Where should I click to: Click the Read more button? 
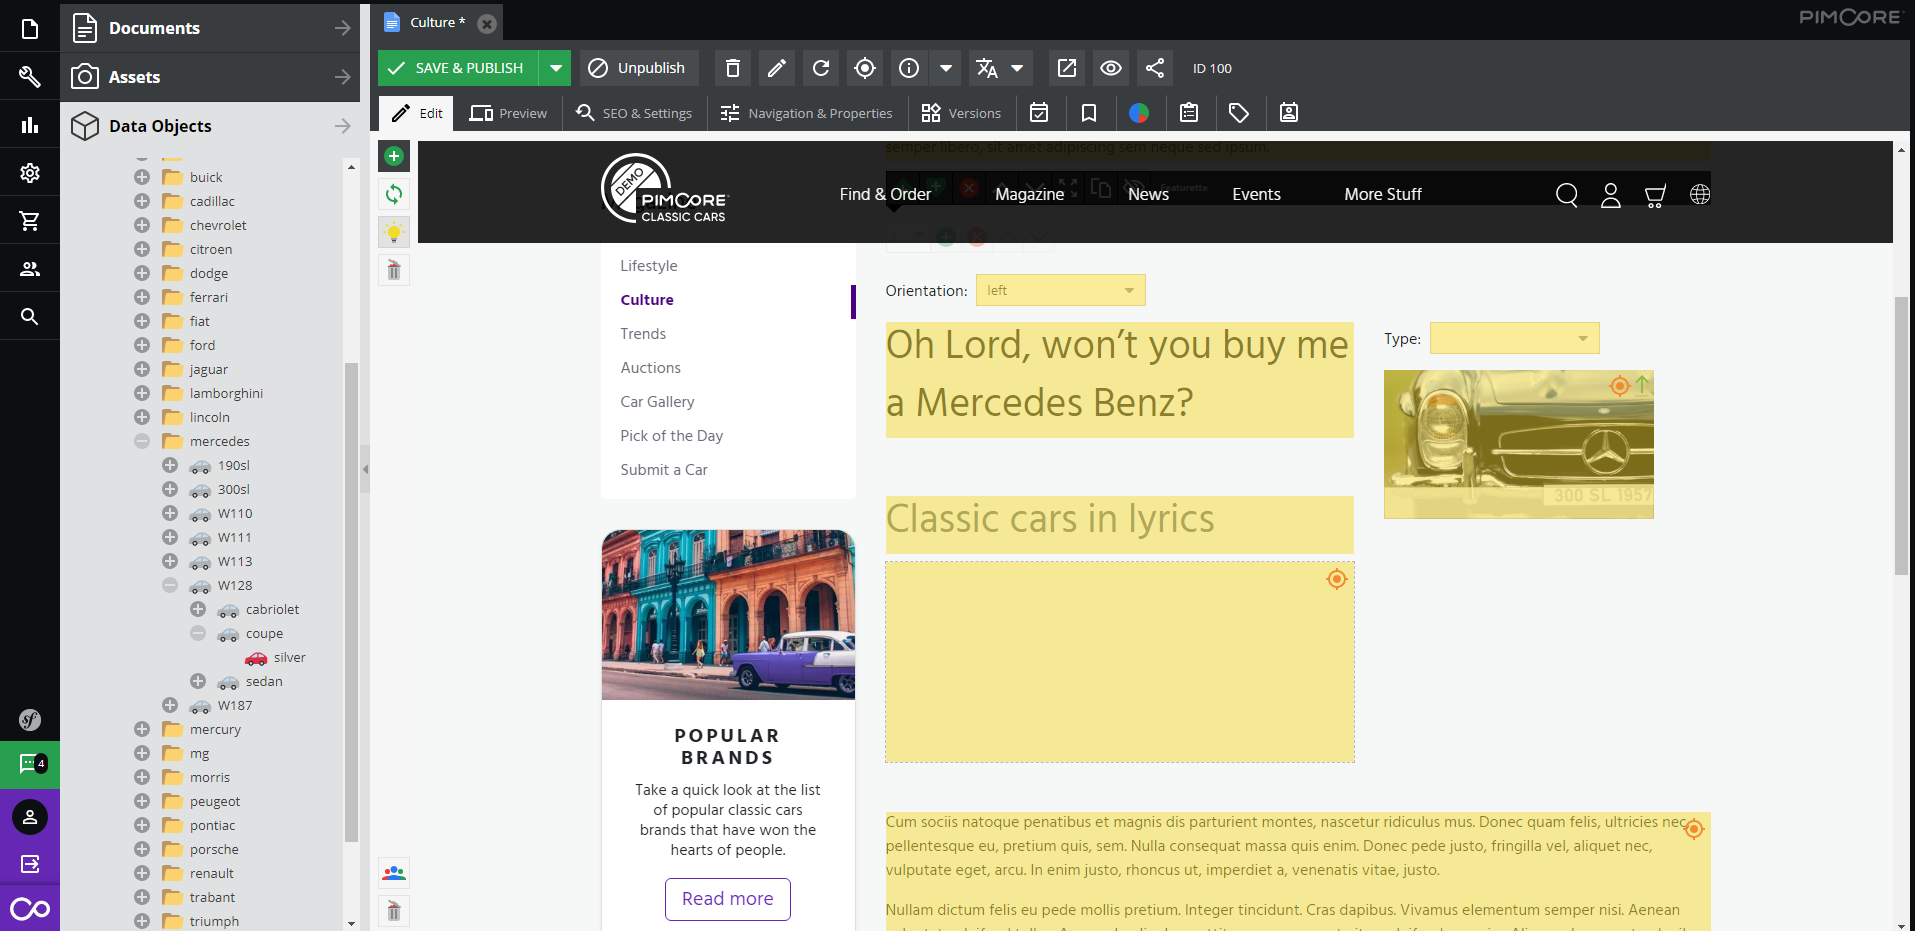click(728, 899)
